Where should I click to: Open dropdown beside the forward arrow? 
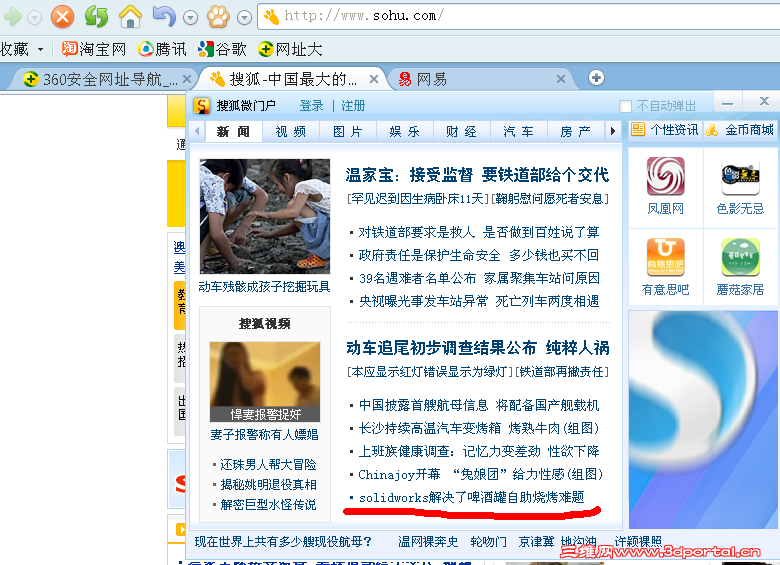click(34, 18)
